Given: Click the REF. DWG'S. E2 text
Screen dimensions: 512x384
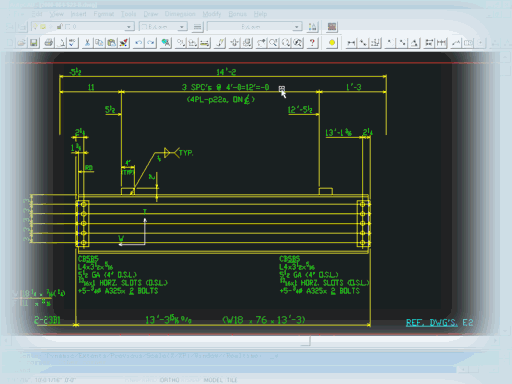Looking at the screenshot, I should pos(439,323).
